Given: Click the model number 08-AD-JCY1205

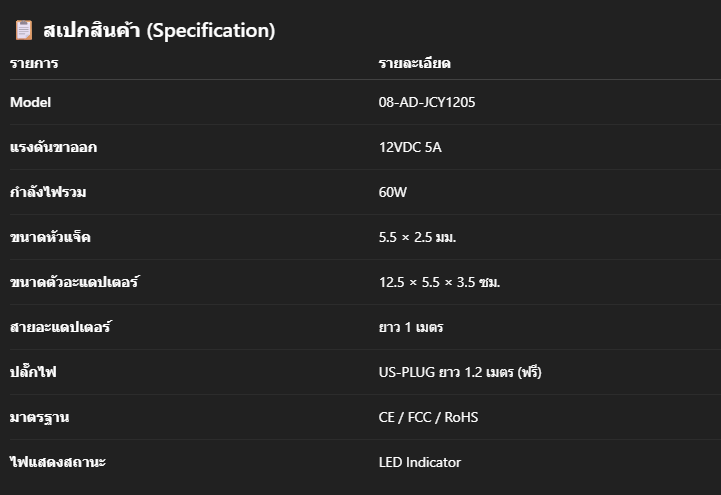Looking at the screenshot, I should (427, 102).
